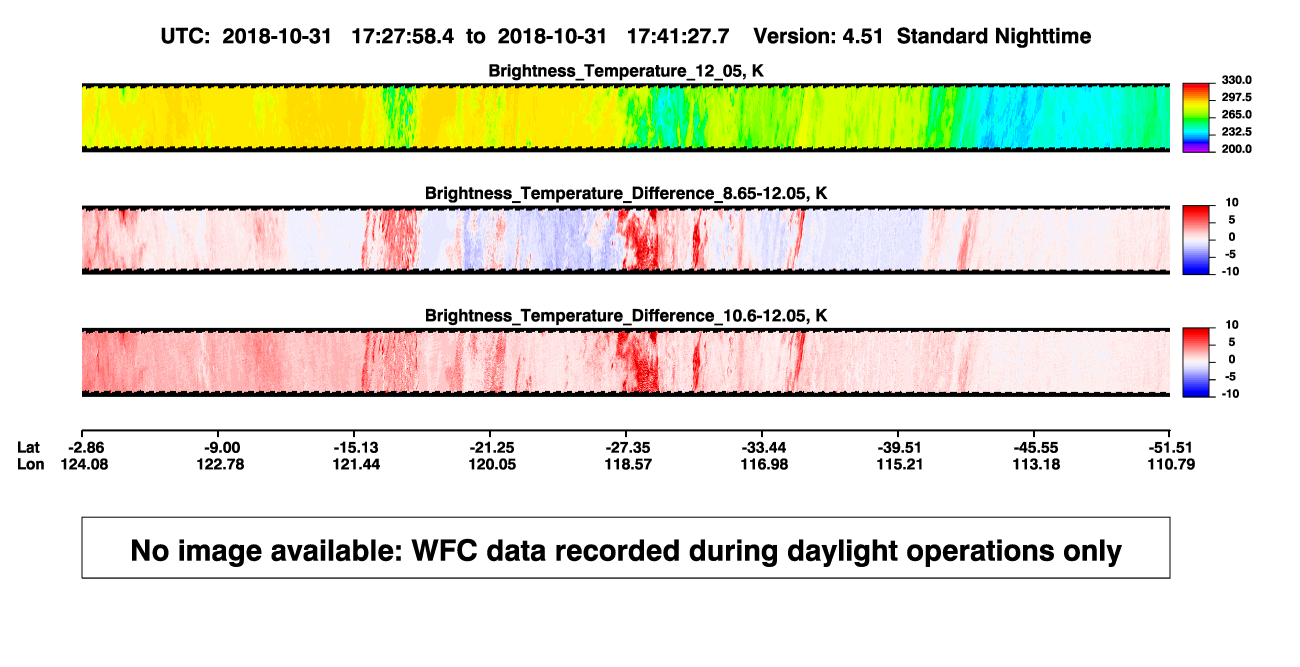Click longitude value 110.79
Viewport: 1300px width, 667px height.
pos(1170,464)
